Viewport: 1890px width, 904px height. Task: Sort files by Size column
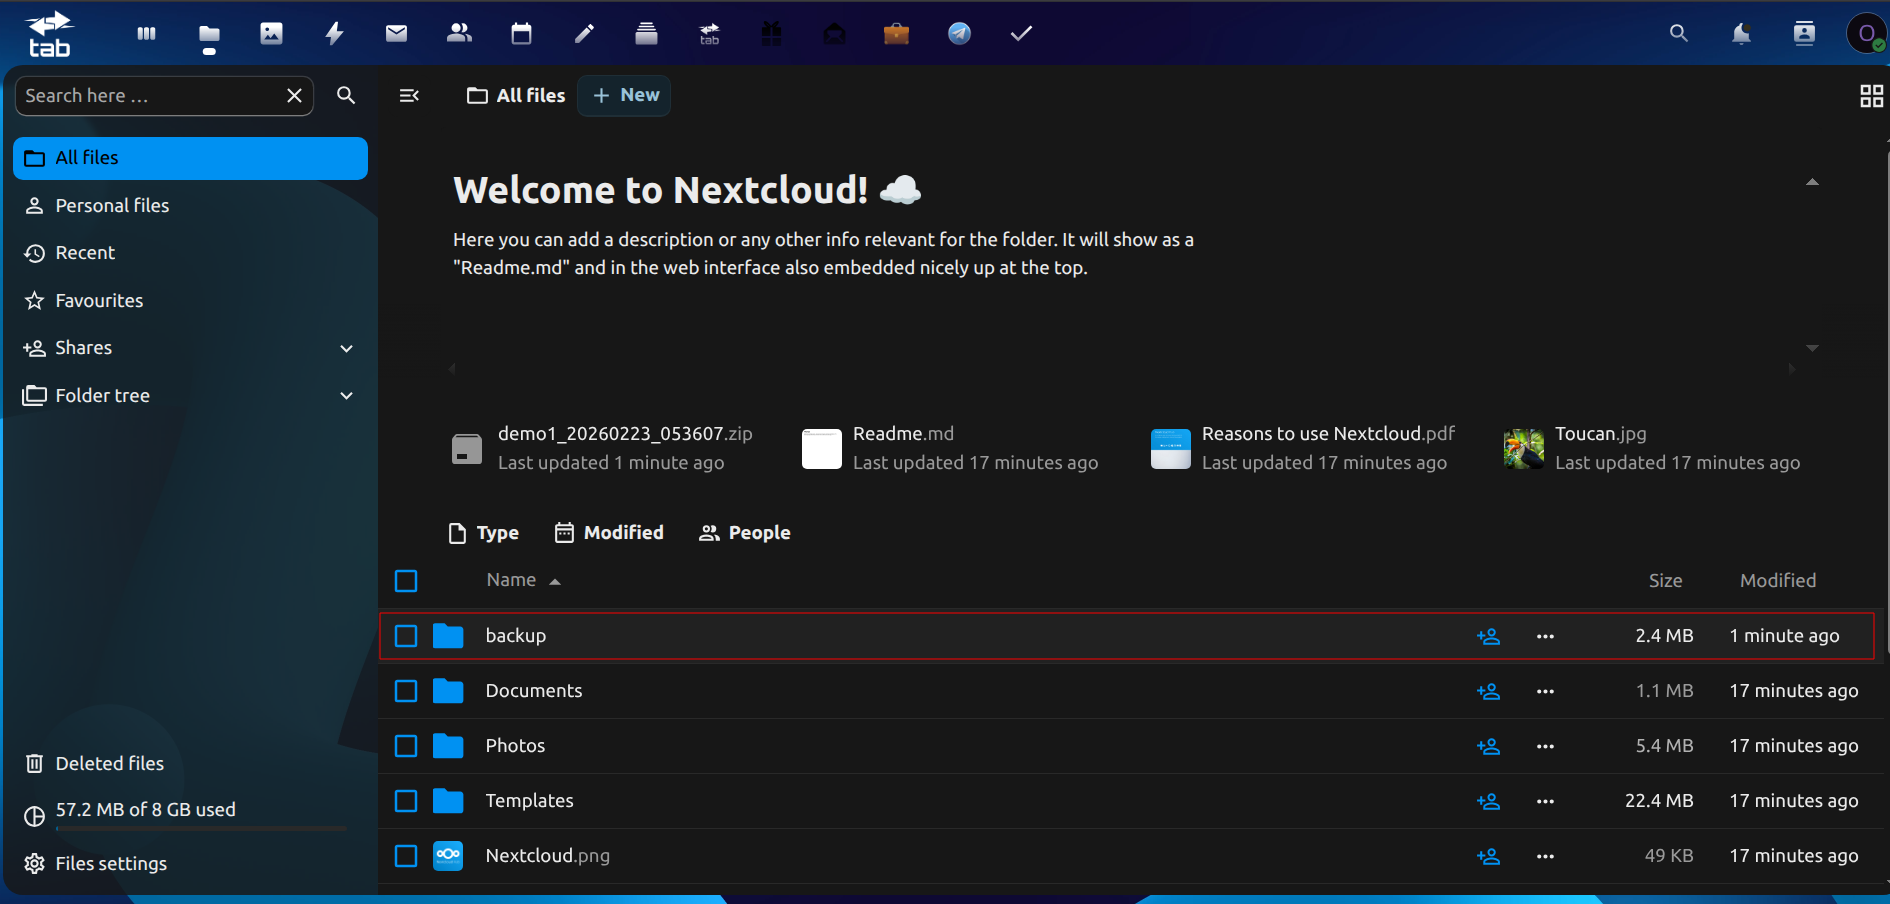pyautogui.click(x=1665, y=581)
